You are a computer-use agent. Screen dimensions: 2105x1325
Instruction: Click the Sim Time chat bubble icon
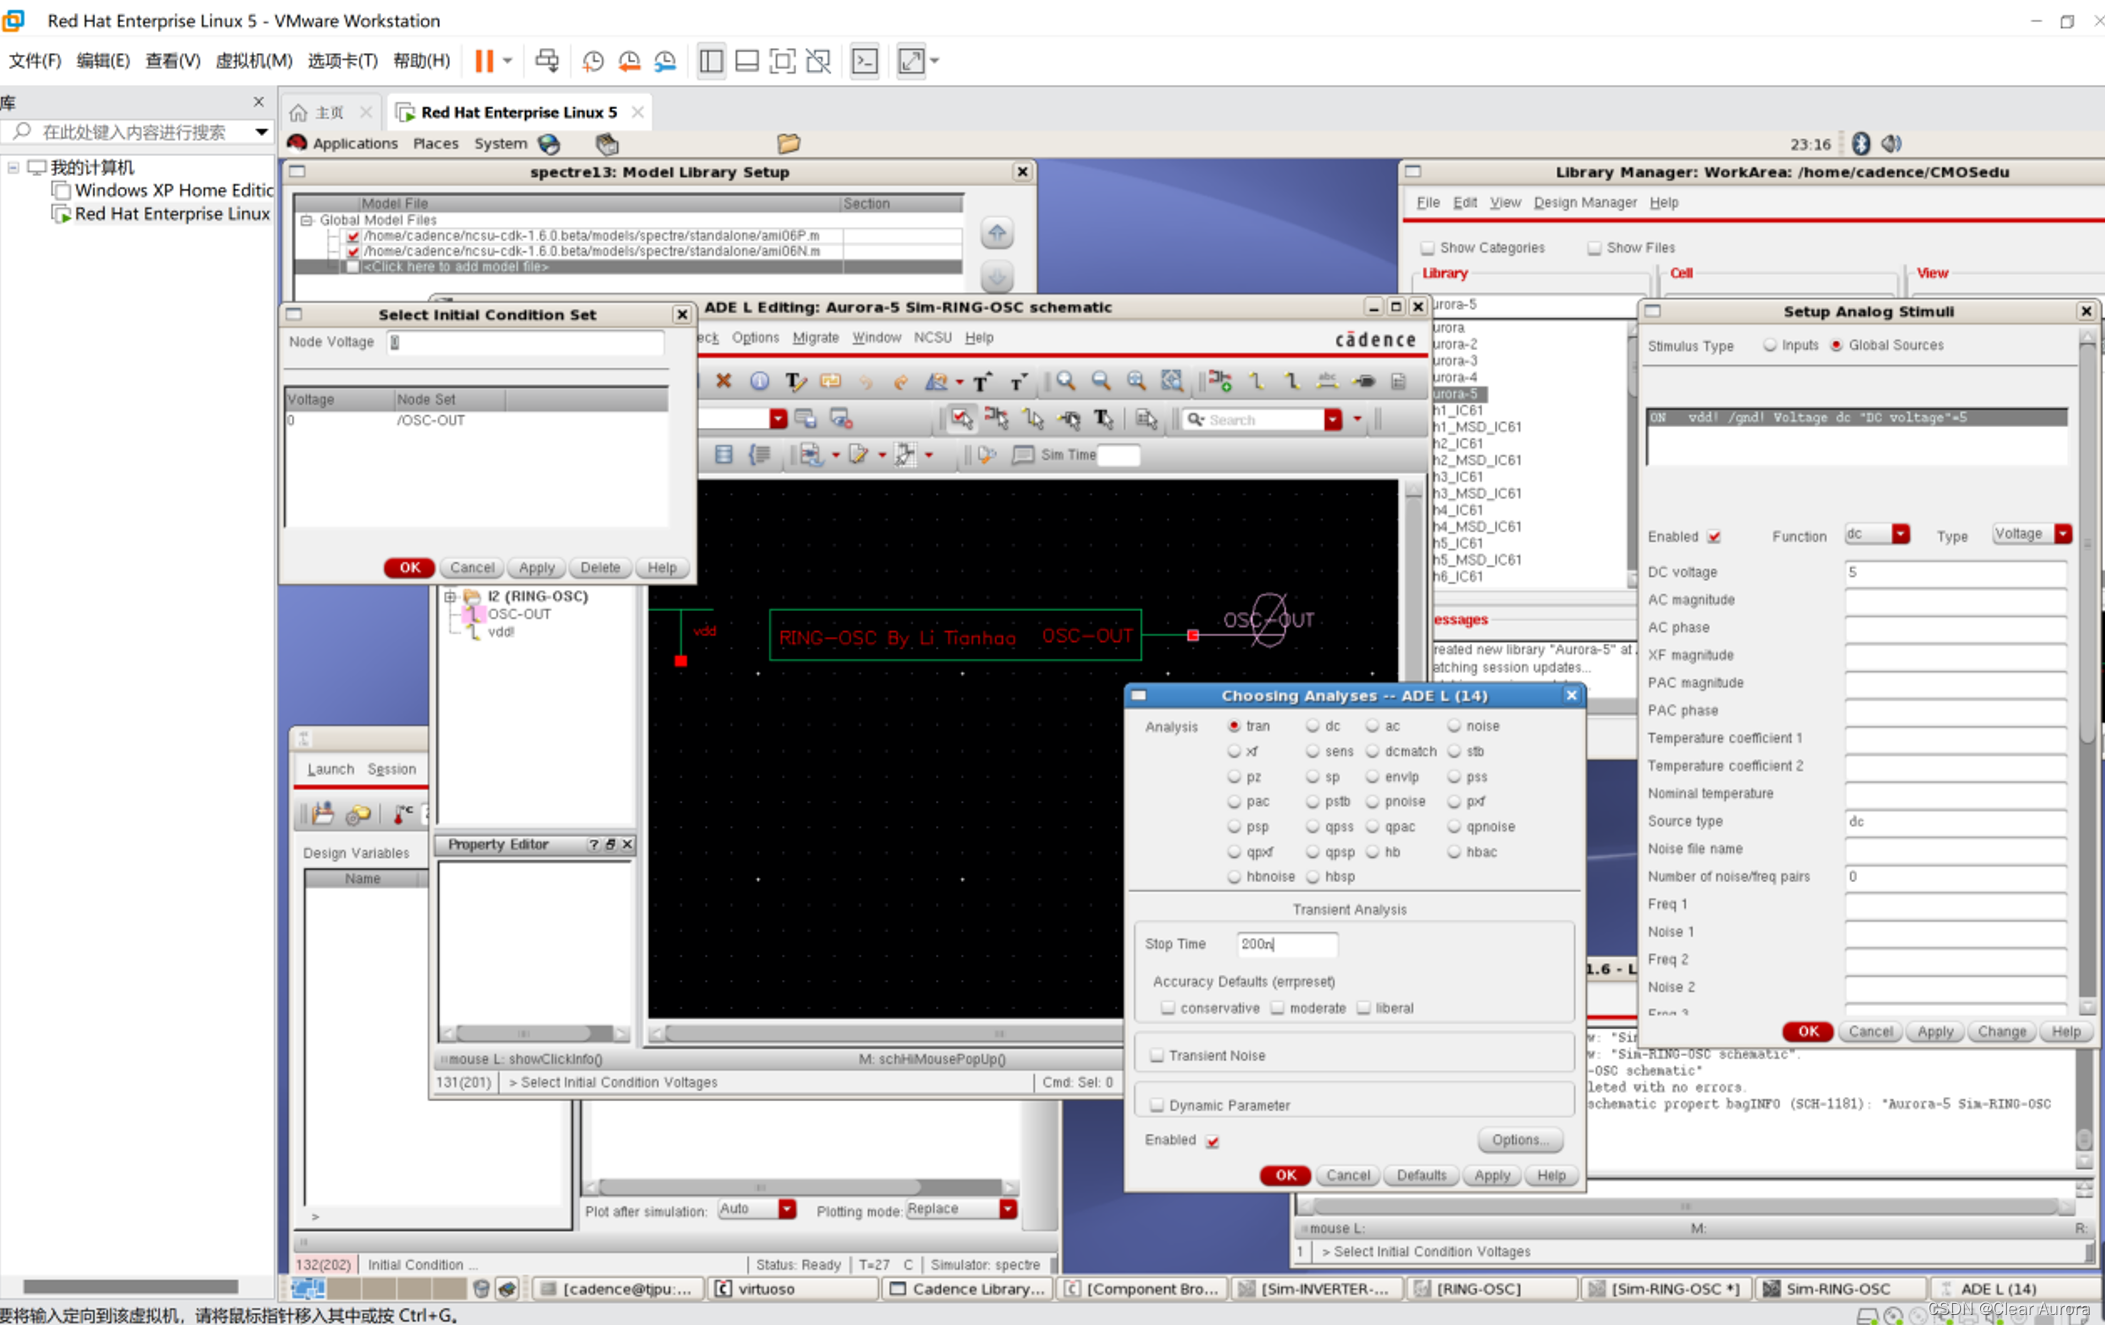click(1023, 455)
